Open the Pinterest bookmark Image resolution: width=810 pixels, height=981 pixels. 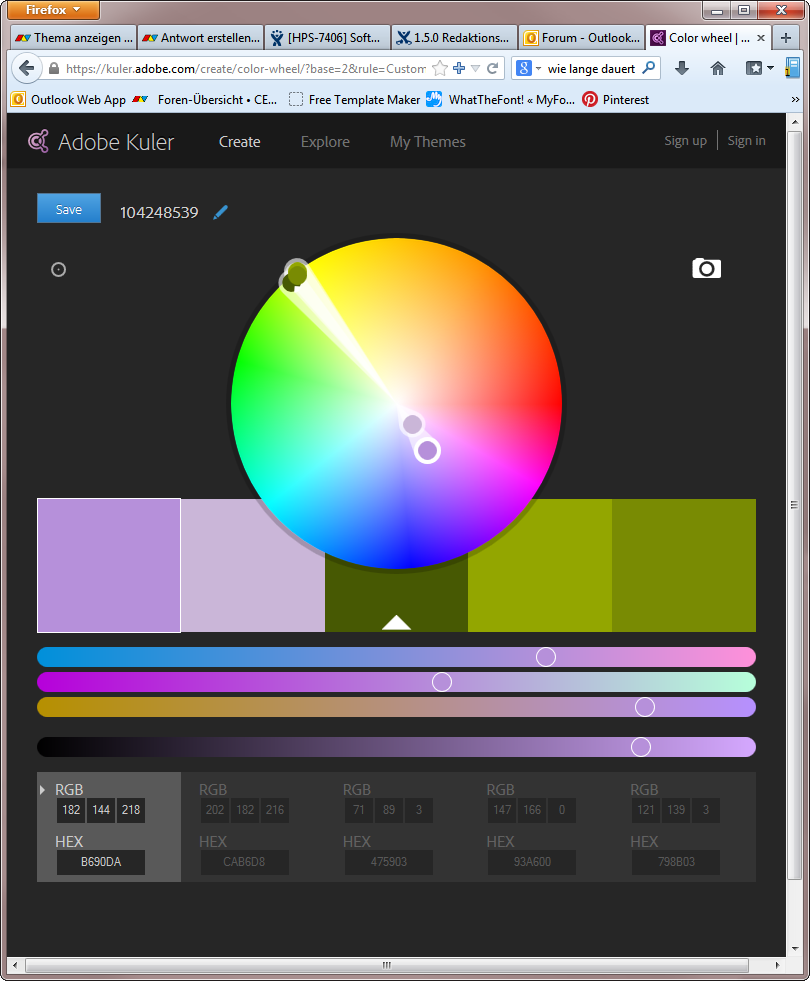tap(615, 100)
